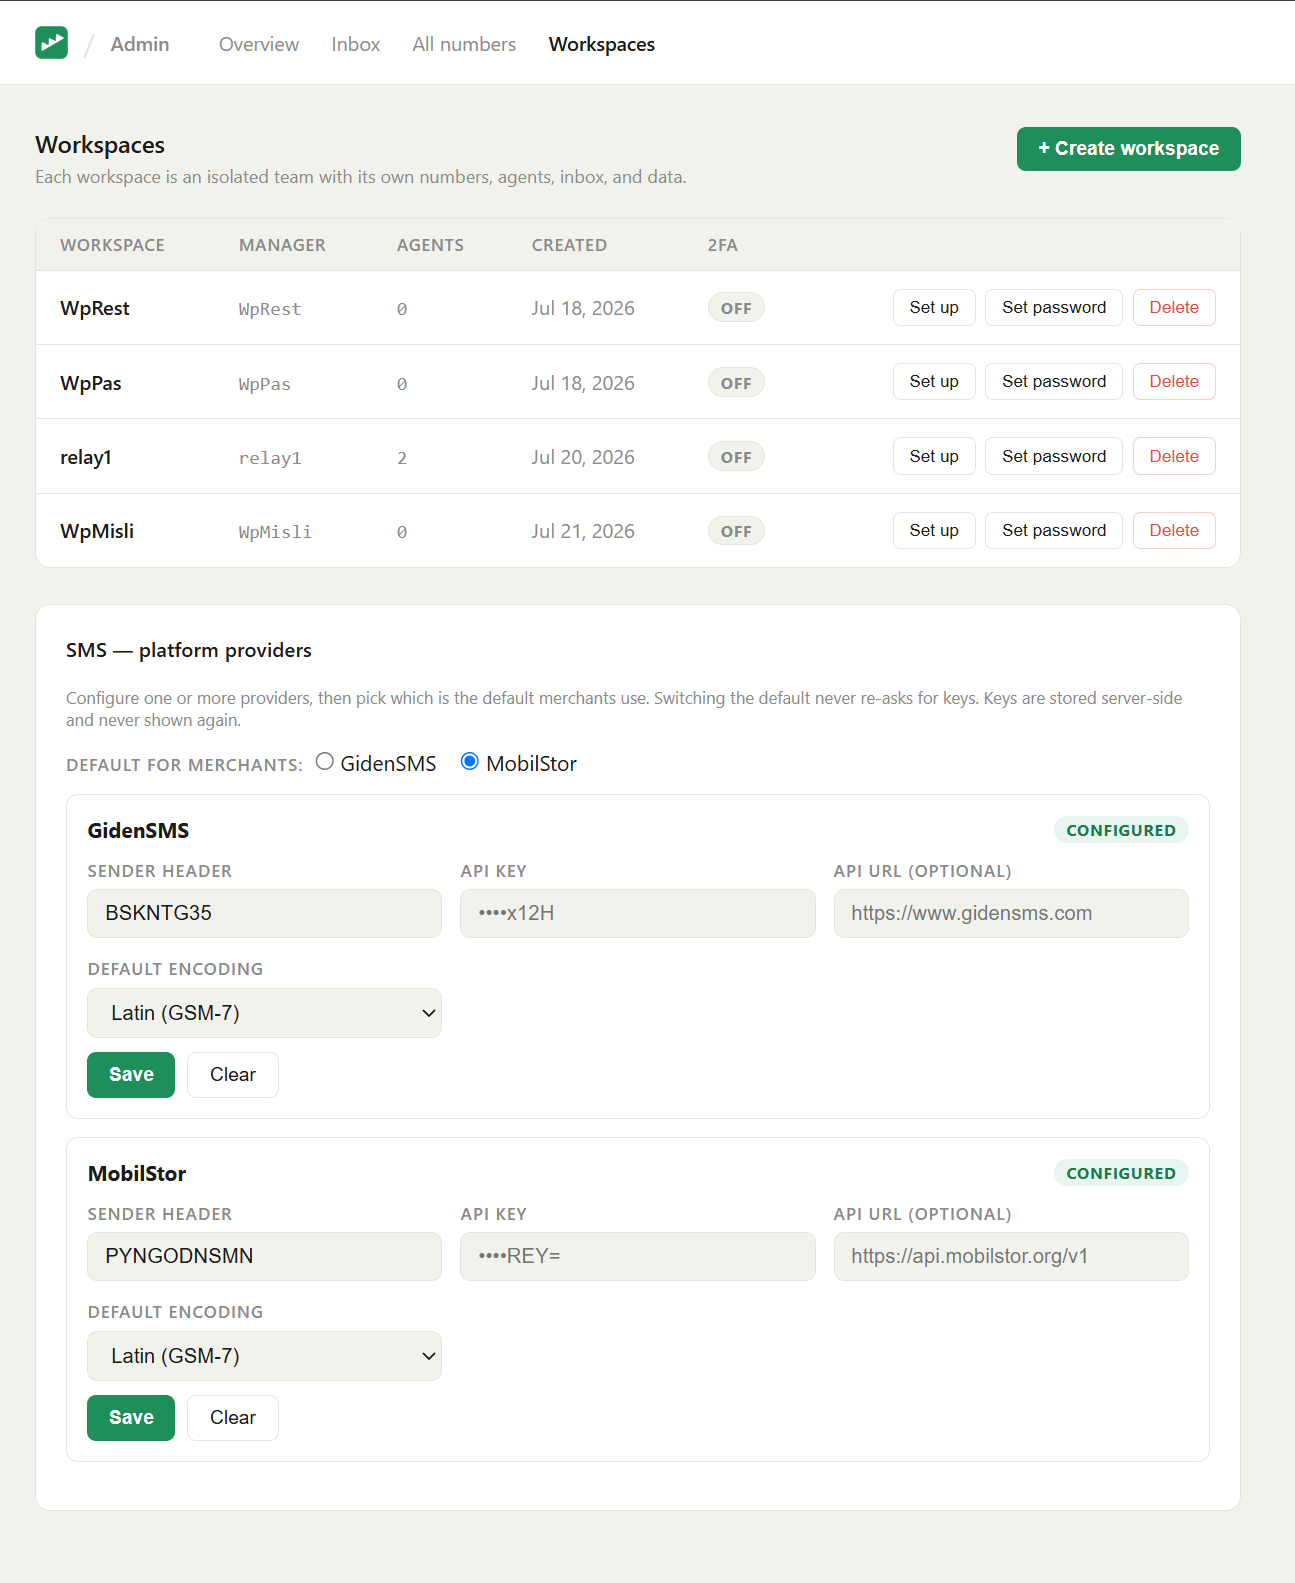
Task: Switch to All numbers tab
Action: point(464,44)
